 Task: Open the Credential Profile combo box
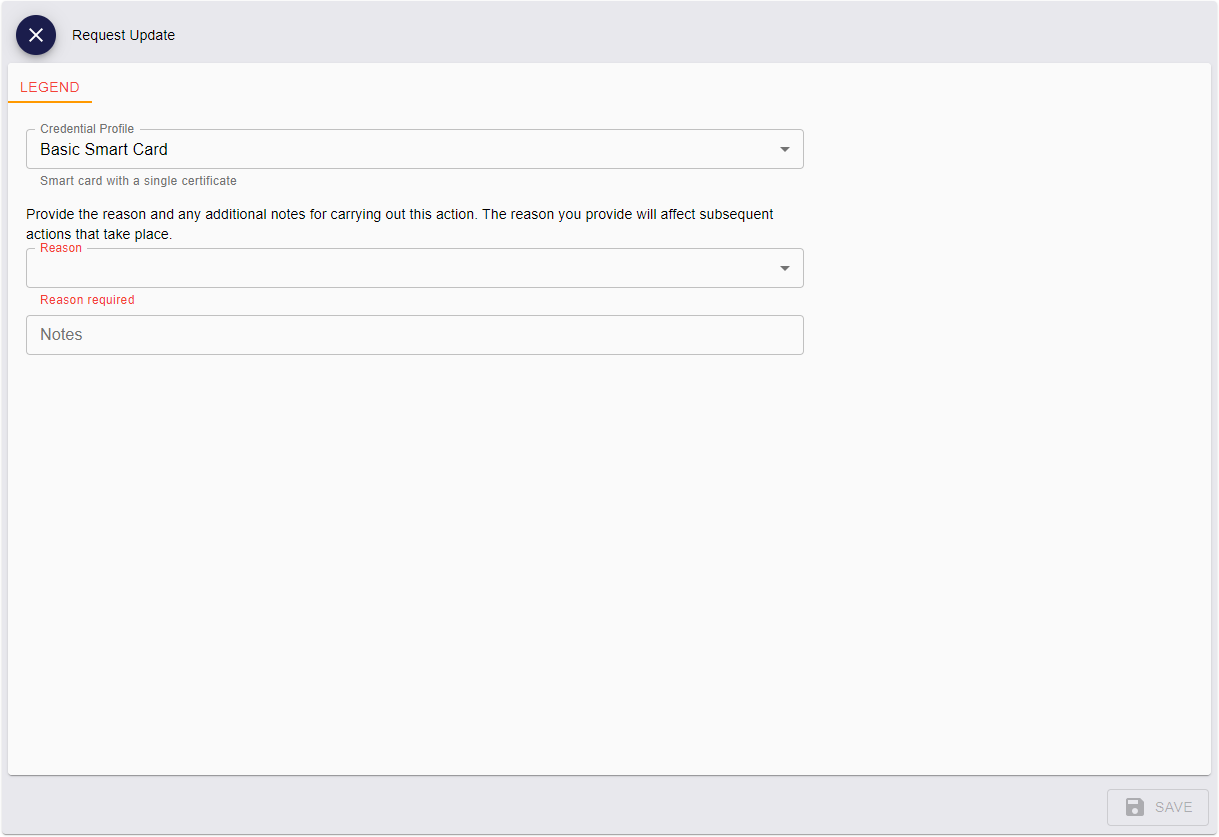400,150
